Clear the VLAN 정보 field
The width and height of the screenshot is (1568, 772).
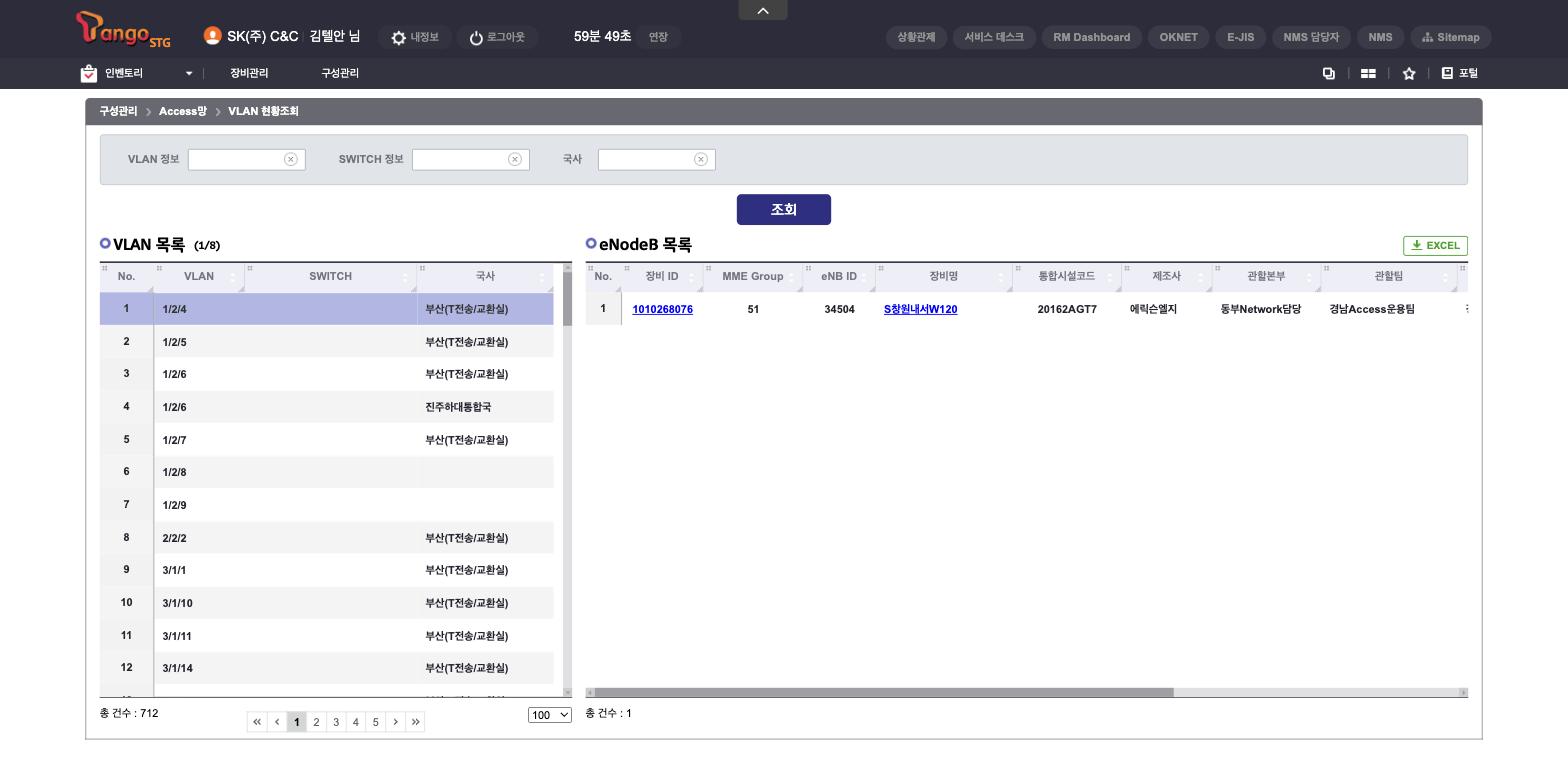(x=291, y=159)
